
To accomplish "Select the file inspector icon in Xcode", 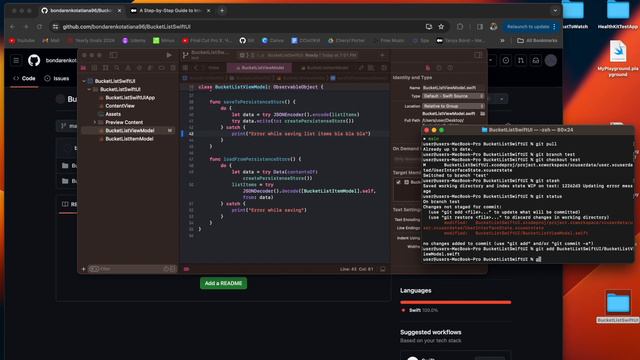I will tap(428, 68).
